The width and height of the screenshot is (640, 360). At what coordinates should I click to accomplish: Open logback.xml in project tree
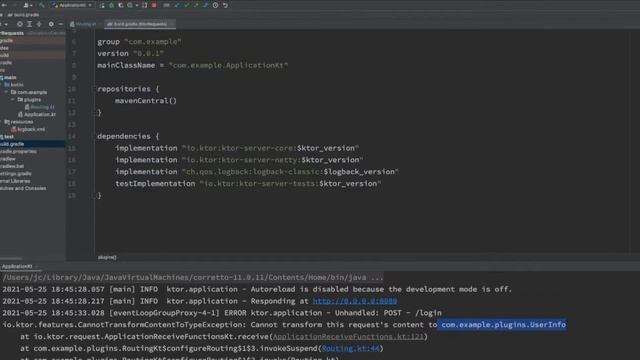point(28,129)
